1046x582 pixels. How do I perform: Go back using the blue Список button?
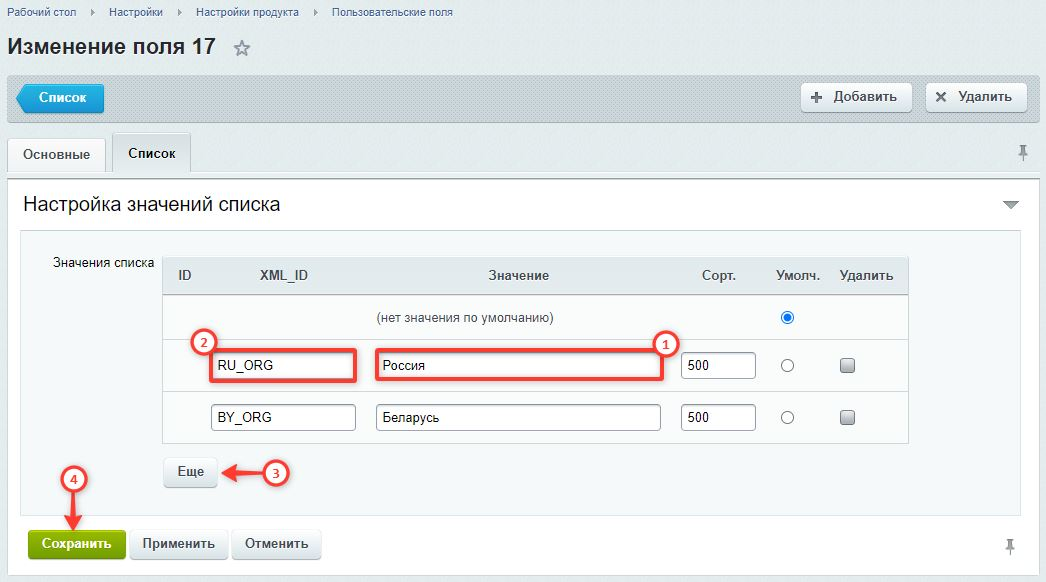[61, 98]
